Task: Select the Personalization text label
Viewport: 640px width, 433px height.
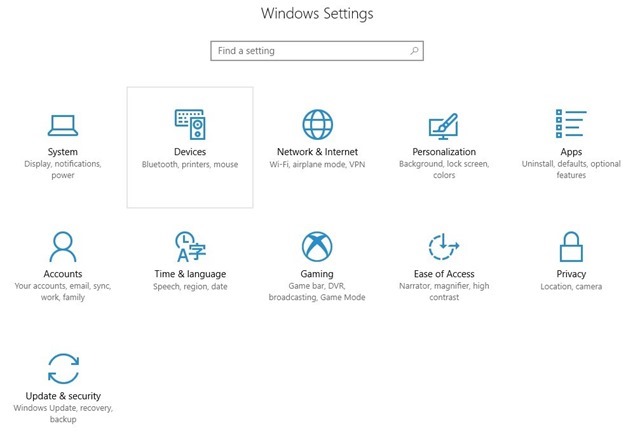Action: pyautogui.click(x=444, y=152)
